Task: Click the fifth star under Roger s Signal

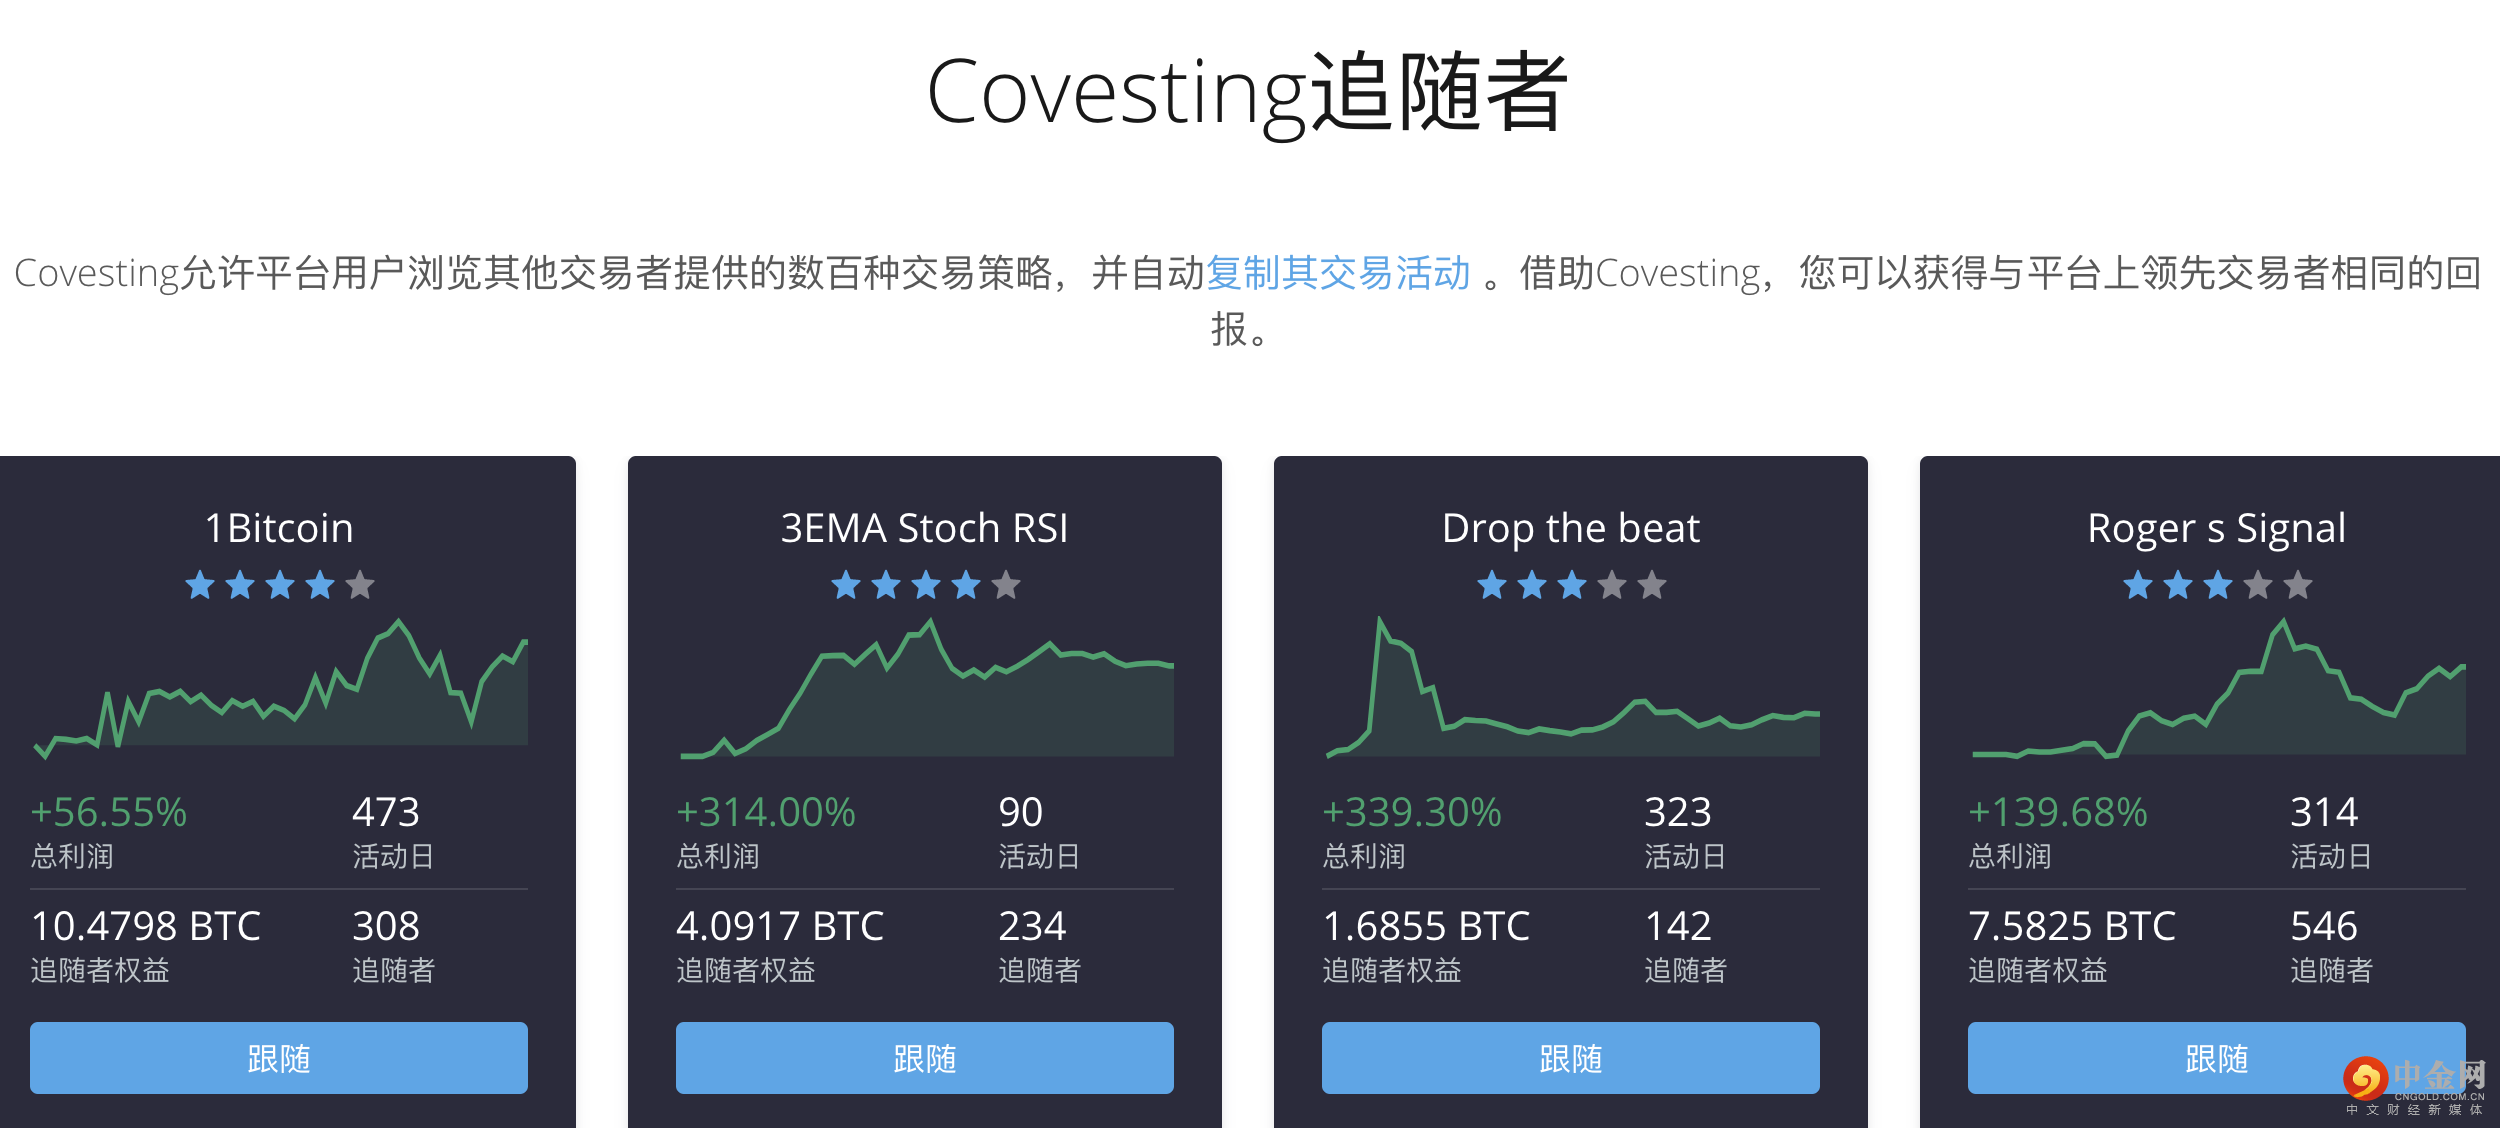Action: [2298, 585]
